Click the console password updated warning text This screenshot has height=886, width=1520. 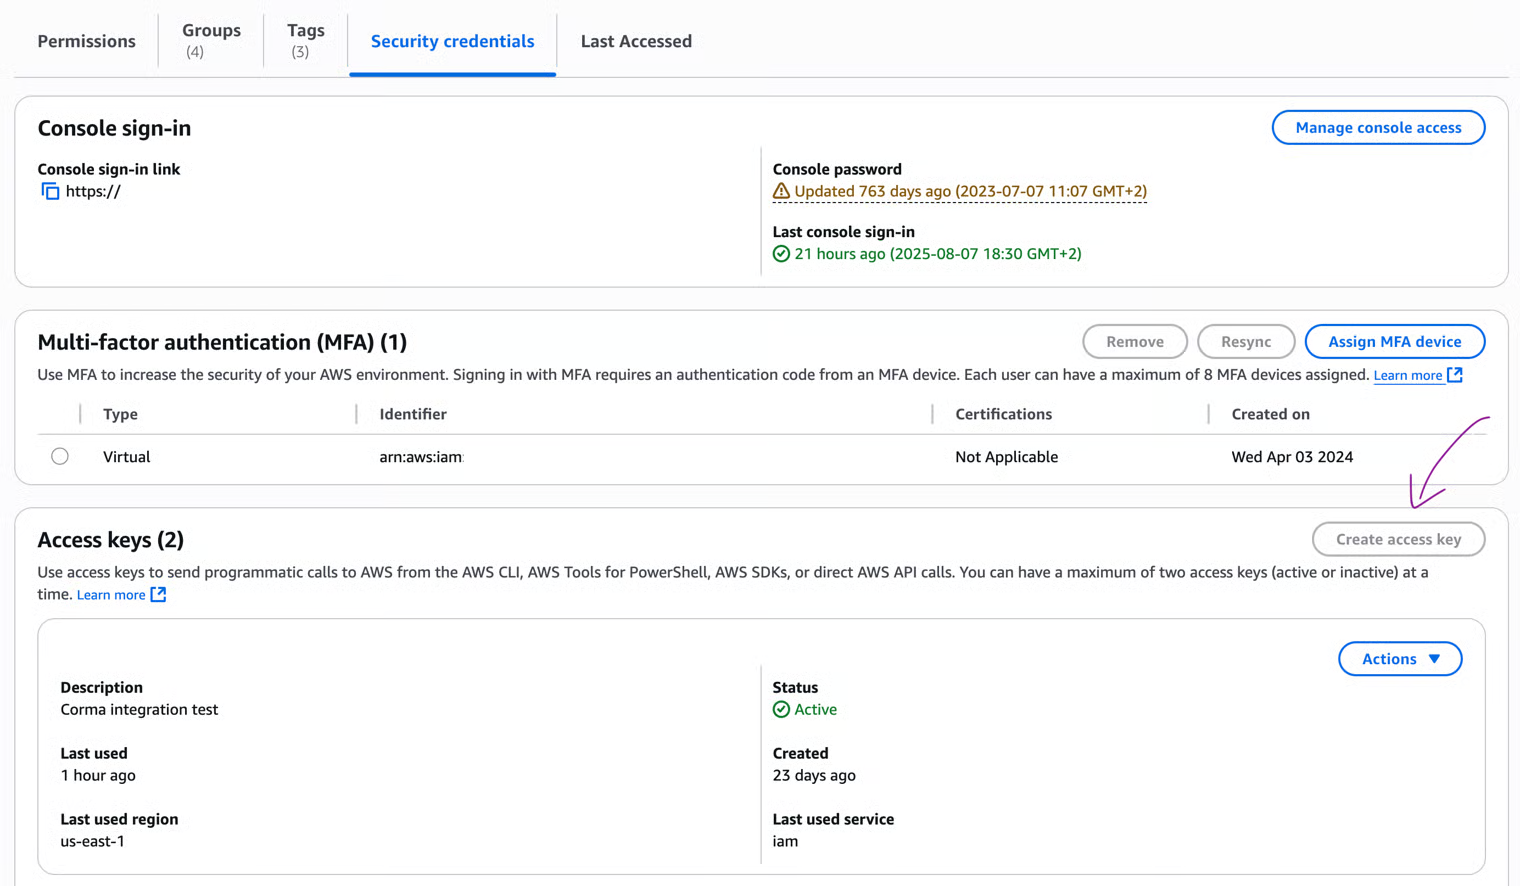tap(970, 191)
